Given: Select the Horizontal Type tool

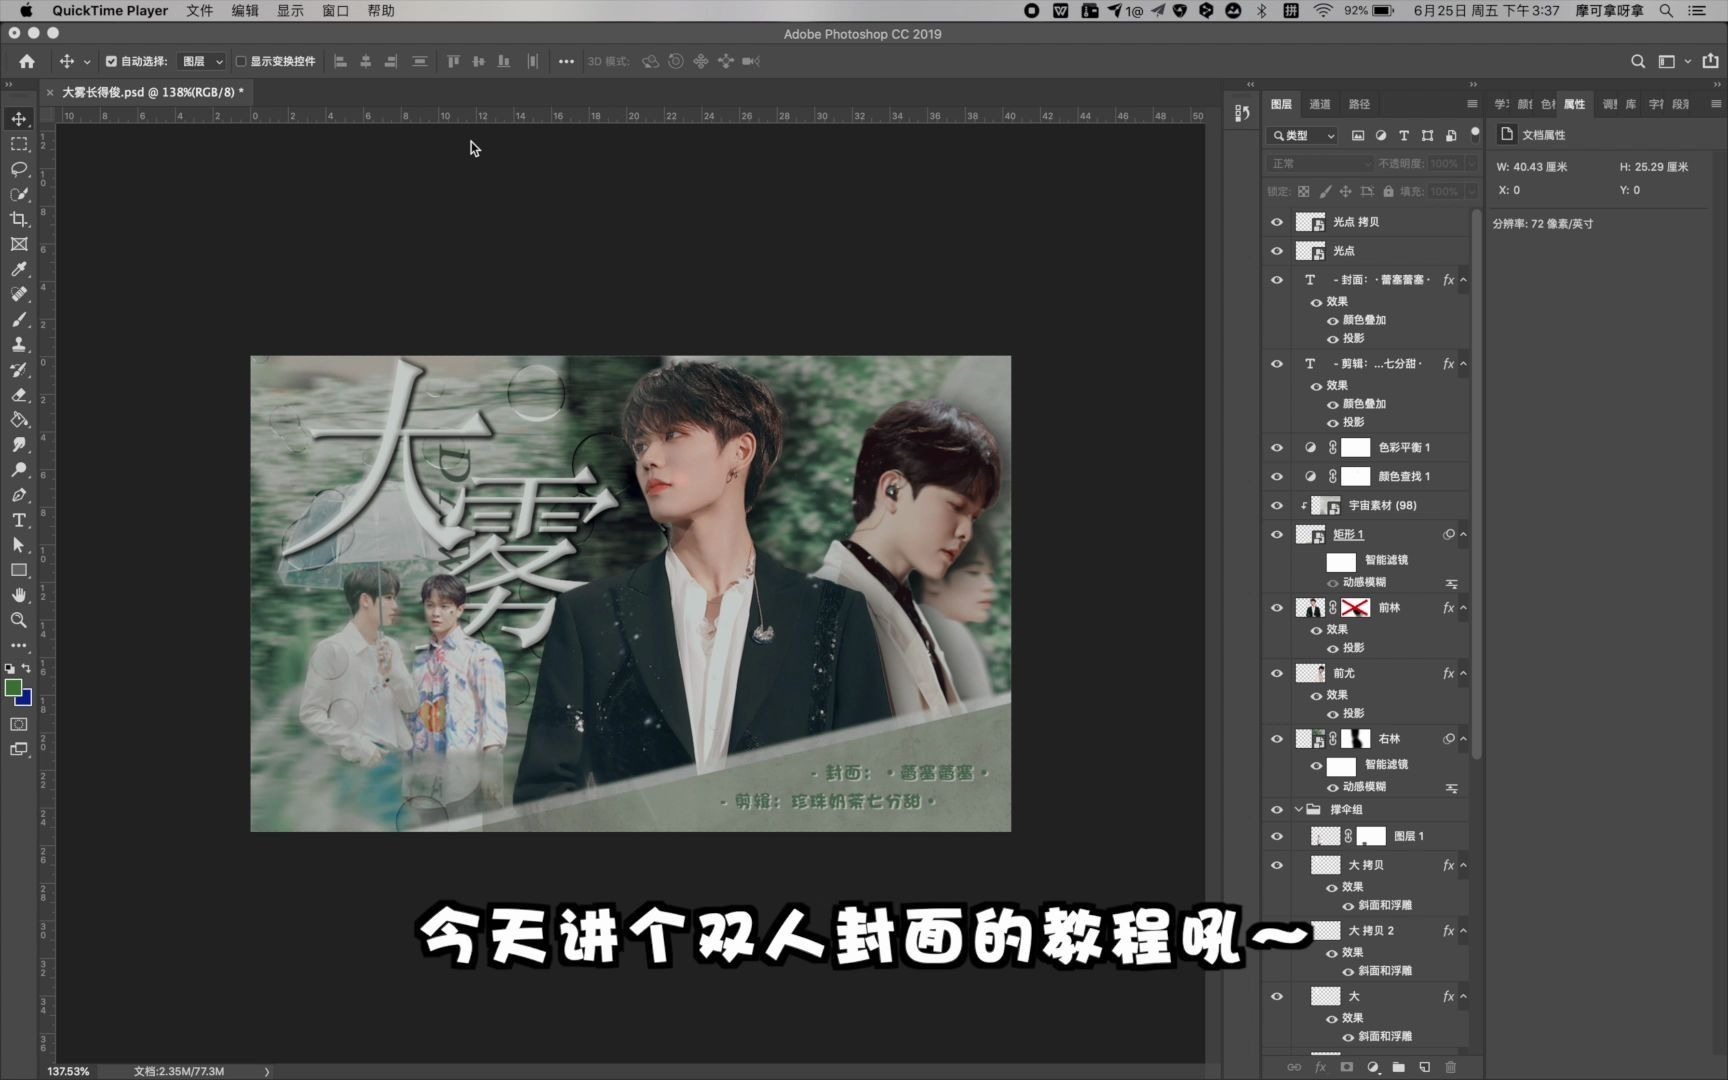Looking at the screenshot, I should [x=19, y=520].
